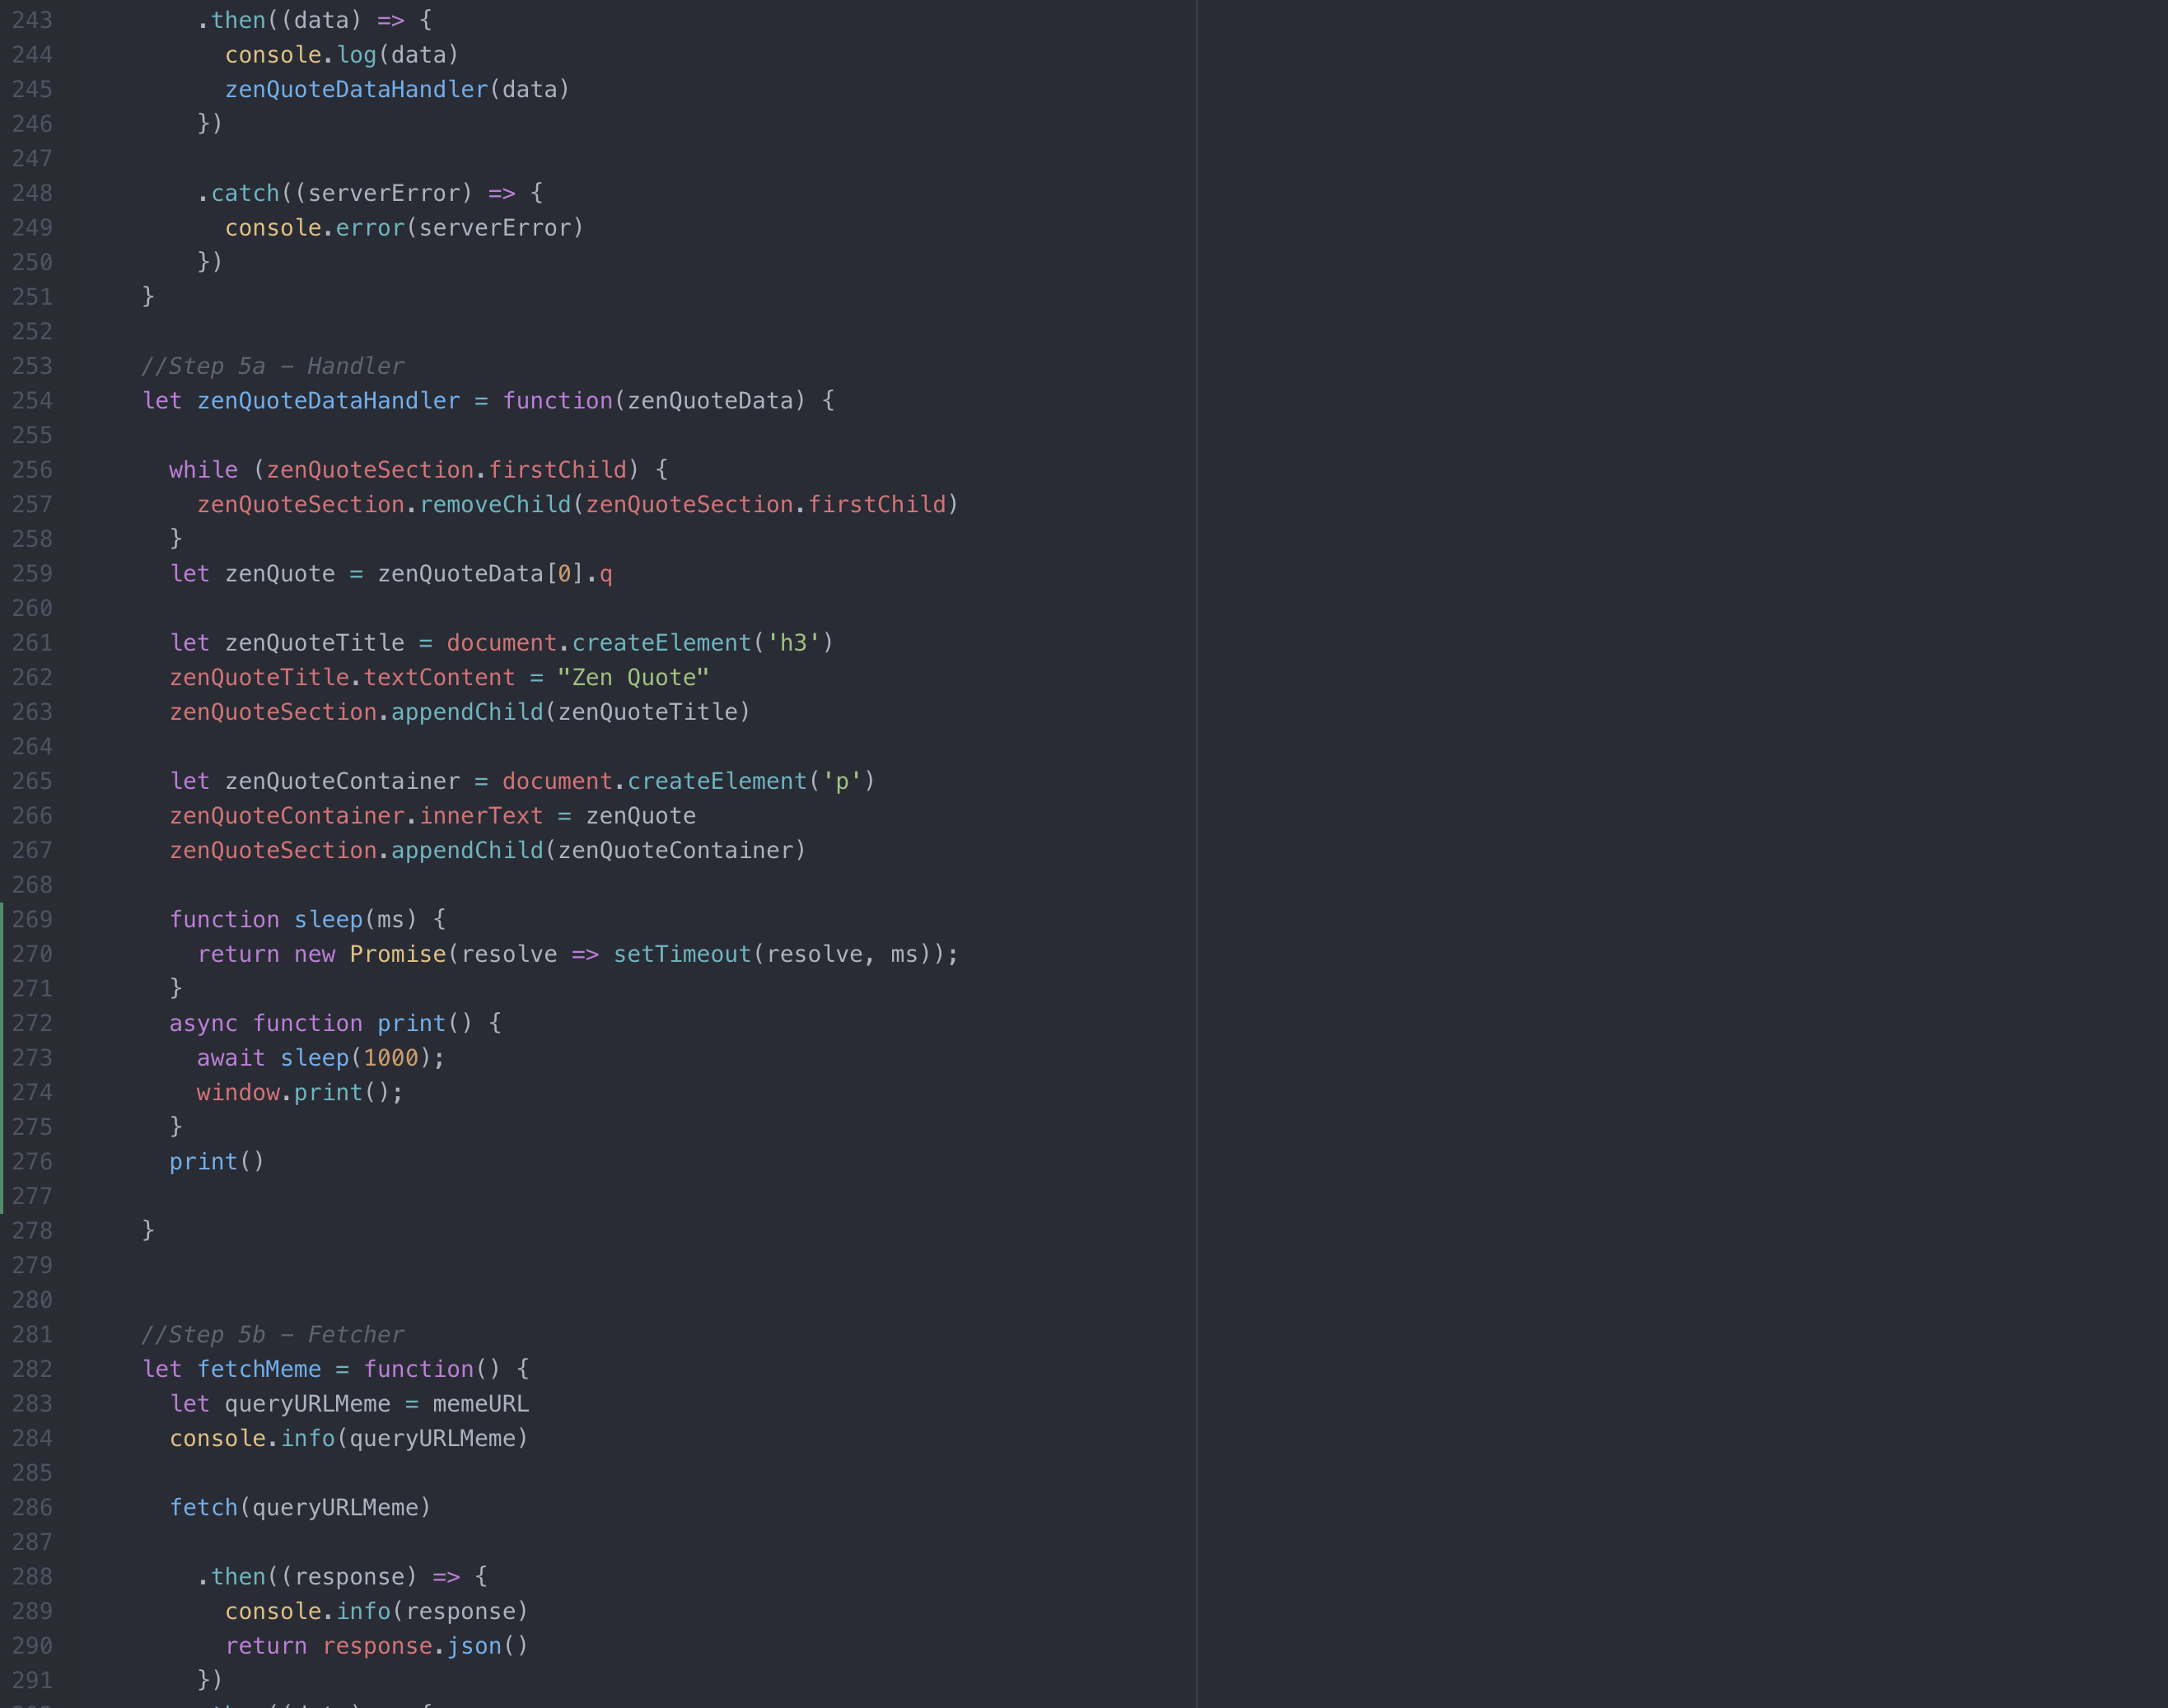Click the closing brace on line 251
Image resolution: width=2168 pixels, height=1708 pixels.
click(148, 297)
